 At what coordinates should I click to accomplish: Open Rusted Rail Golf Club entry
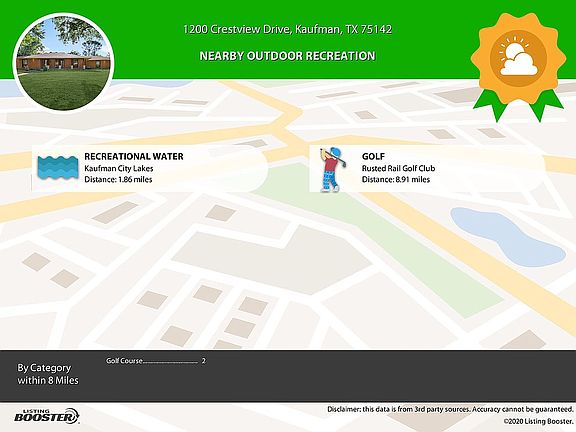398,168
